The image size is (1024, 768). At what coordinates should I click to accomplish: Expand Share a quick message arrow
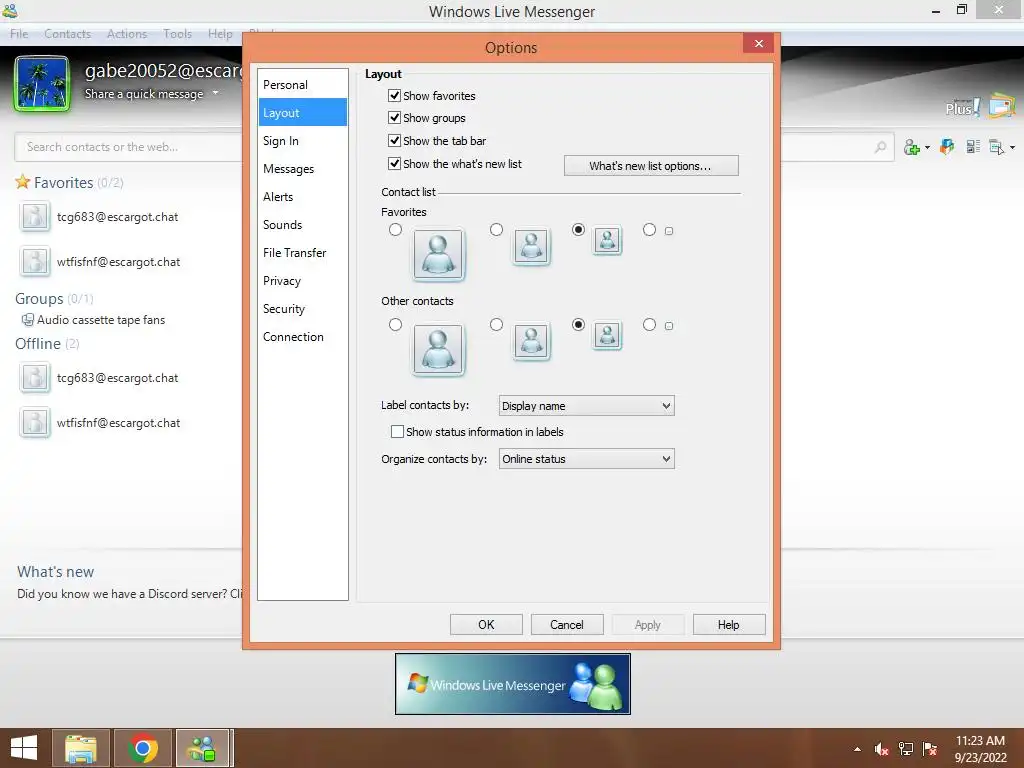[216, 93]
